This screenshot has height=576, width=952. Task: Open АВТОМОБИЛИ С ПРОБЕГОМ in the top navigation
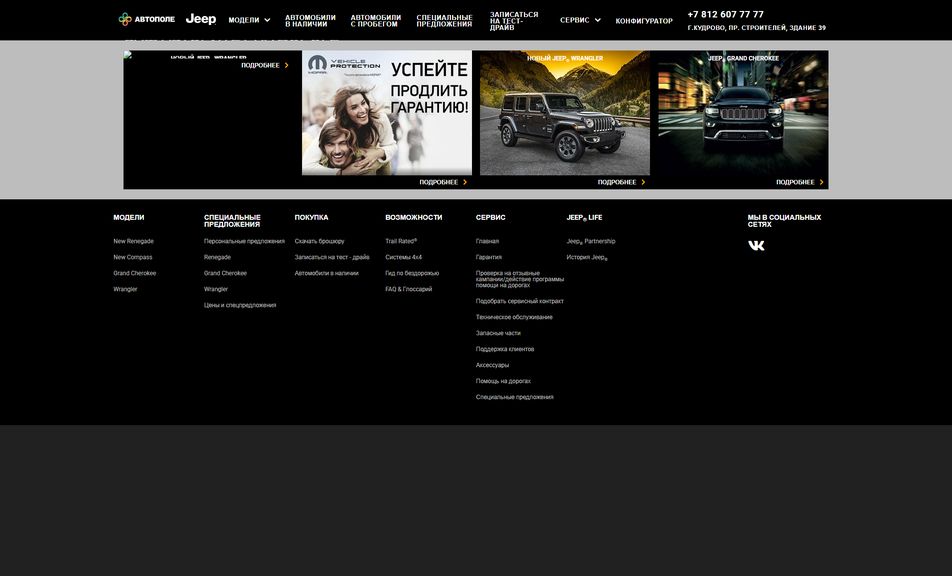tap(376, 21)
